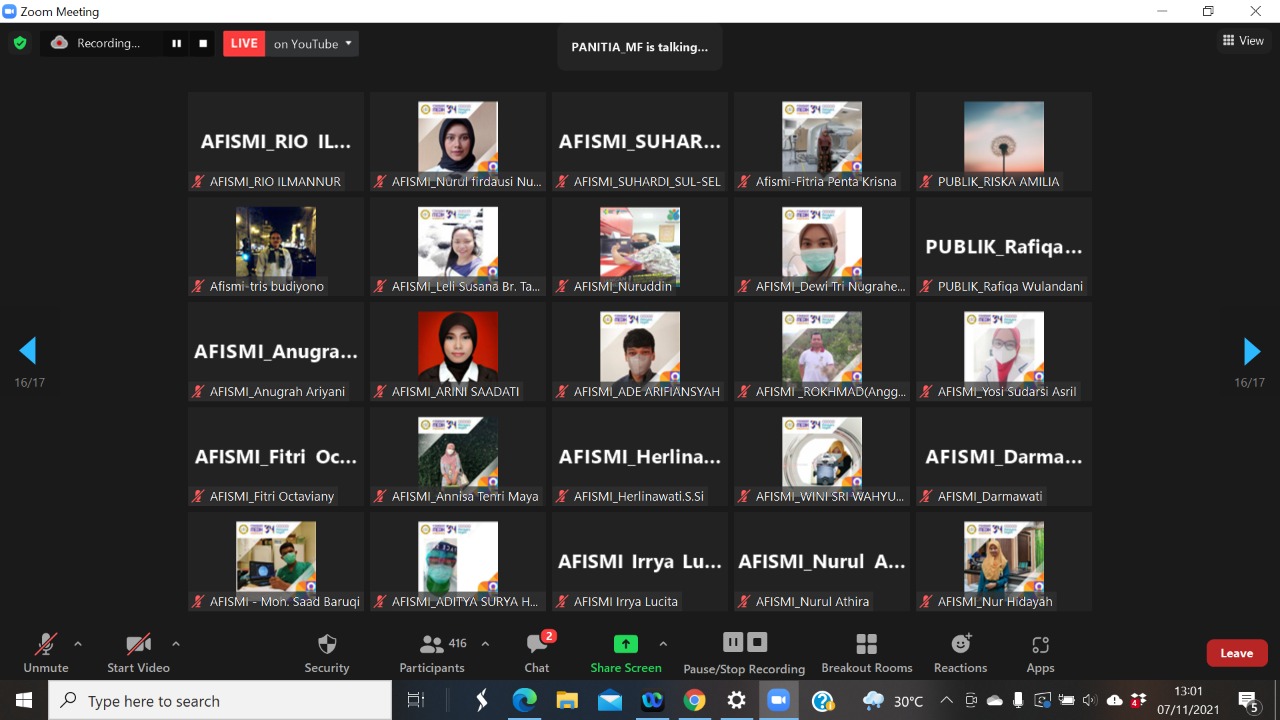
Task: Click the green Share Screen icon
Action: click(626, 645)
